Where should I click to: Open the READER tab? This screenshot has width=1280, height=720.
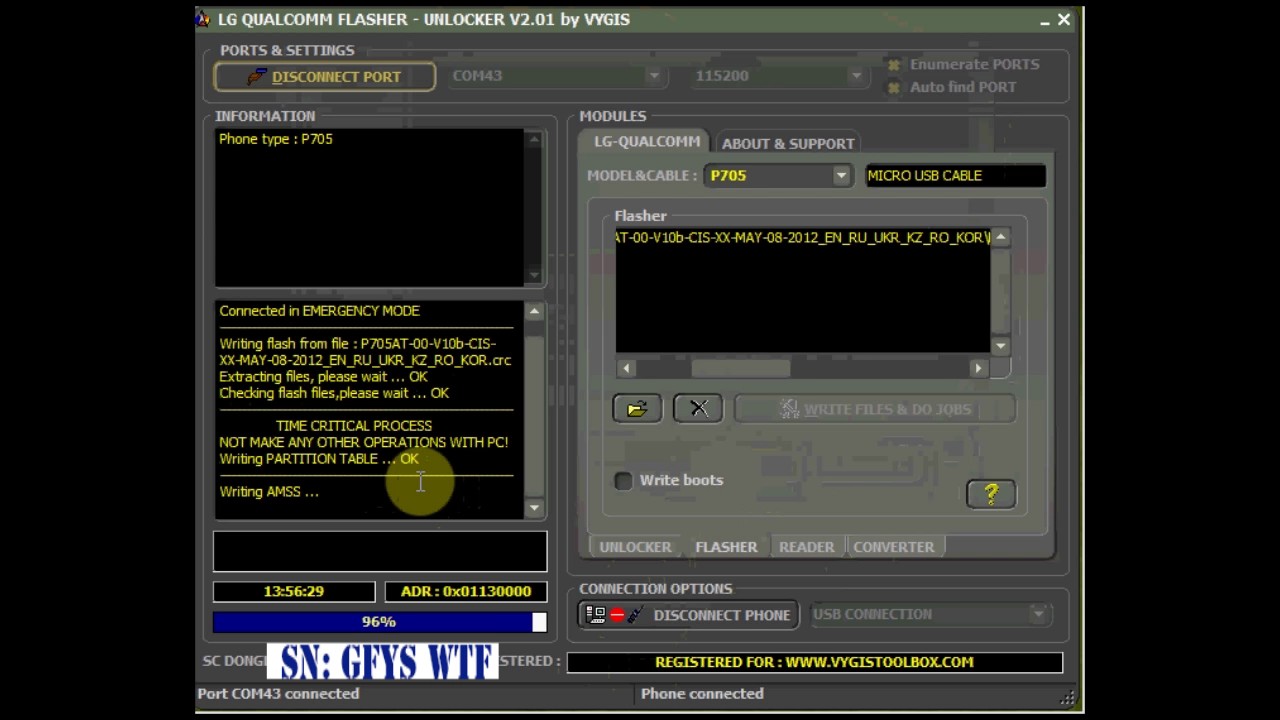(806, 547)
